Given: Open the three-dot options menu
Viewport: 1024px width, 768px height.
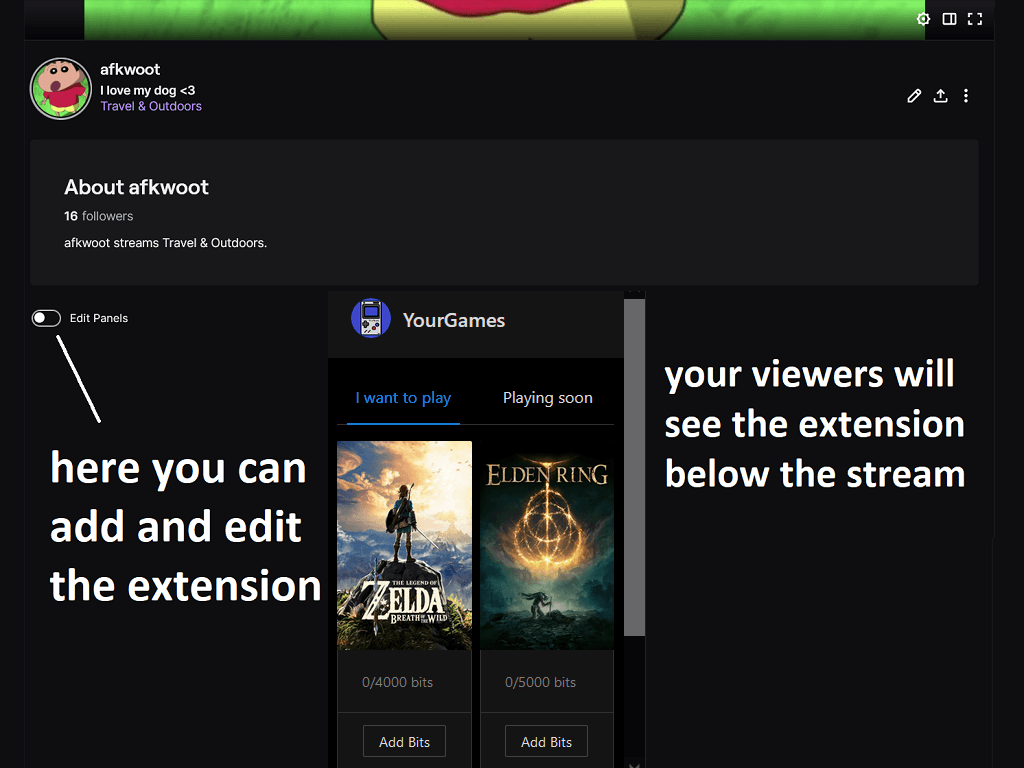Looking at the screenshot, I should (x=966, y=95).
